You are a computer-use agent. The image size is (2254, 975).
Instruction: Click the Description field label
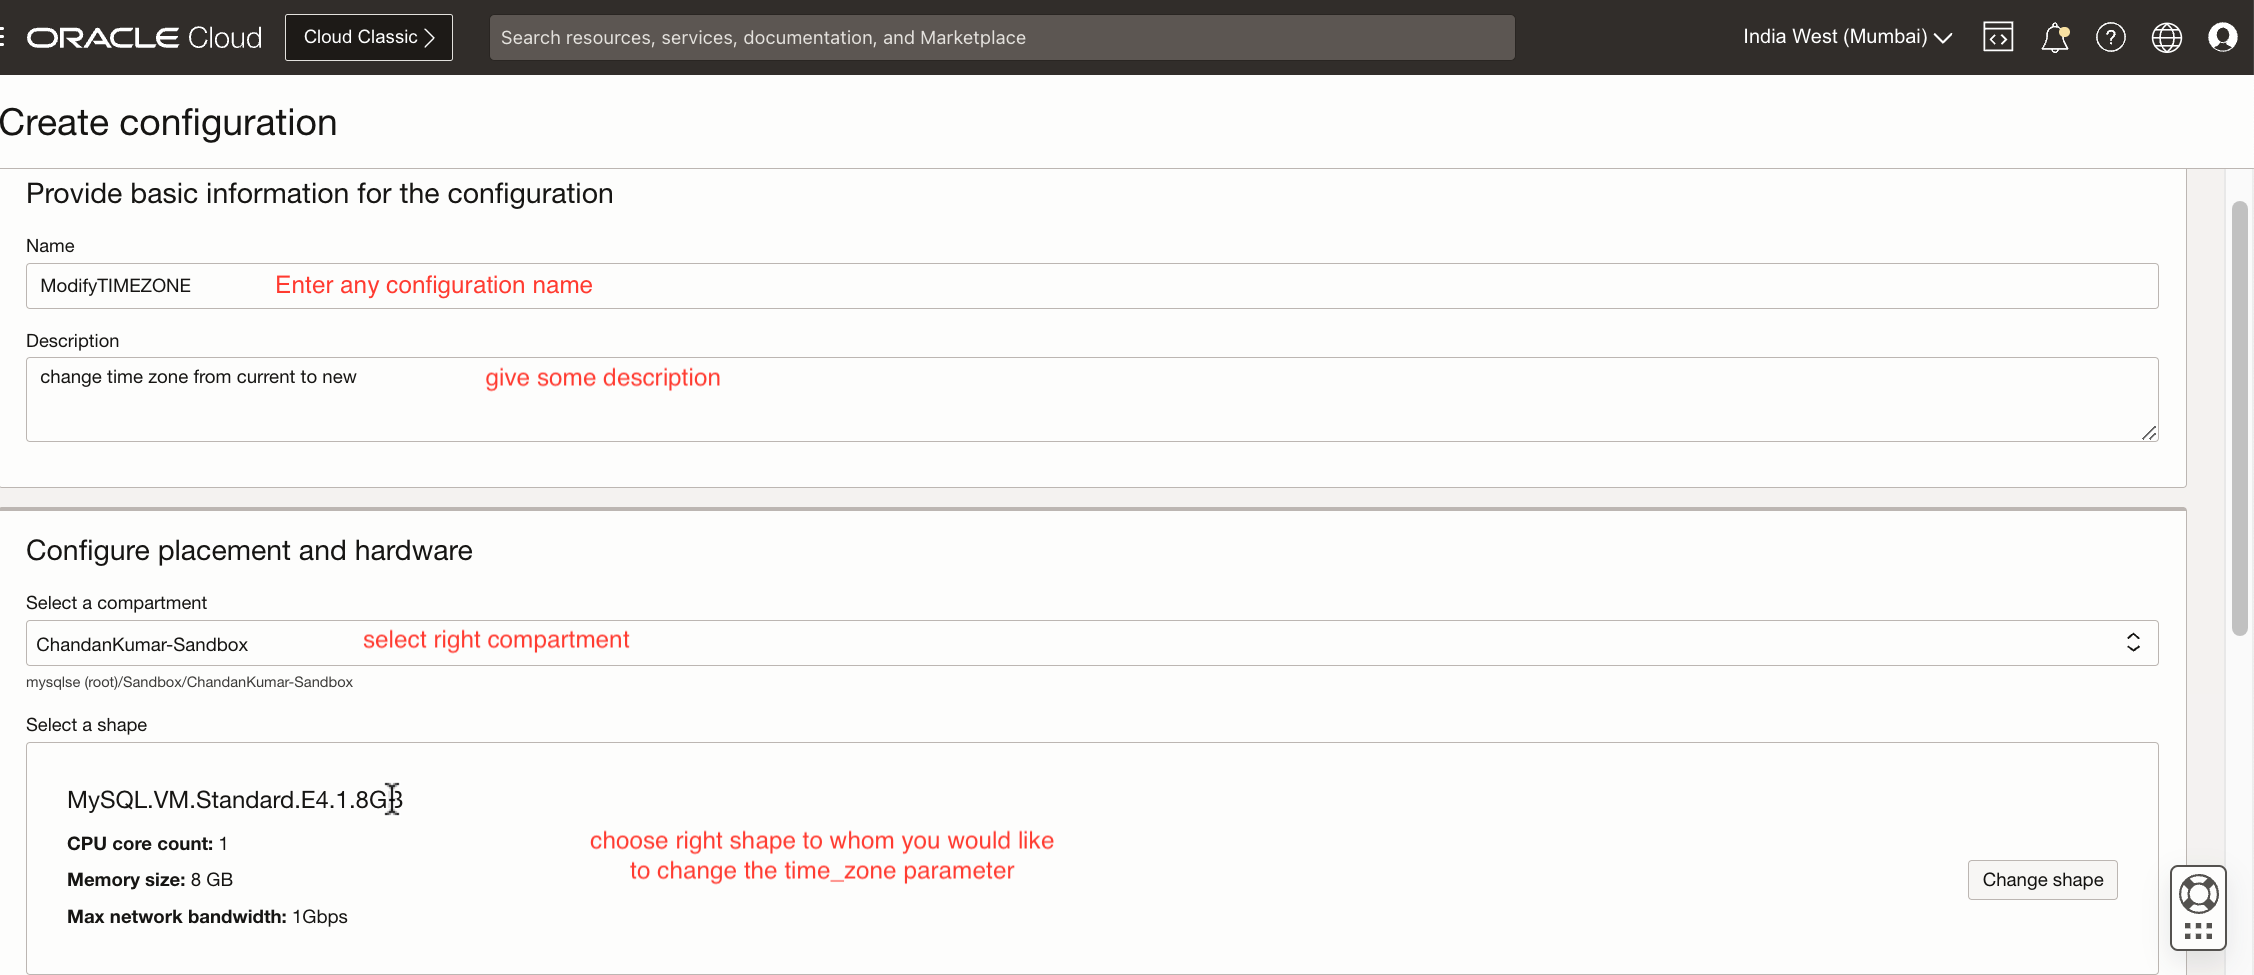72,341
